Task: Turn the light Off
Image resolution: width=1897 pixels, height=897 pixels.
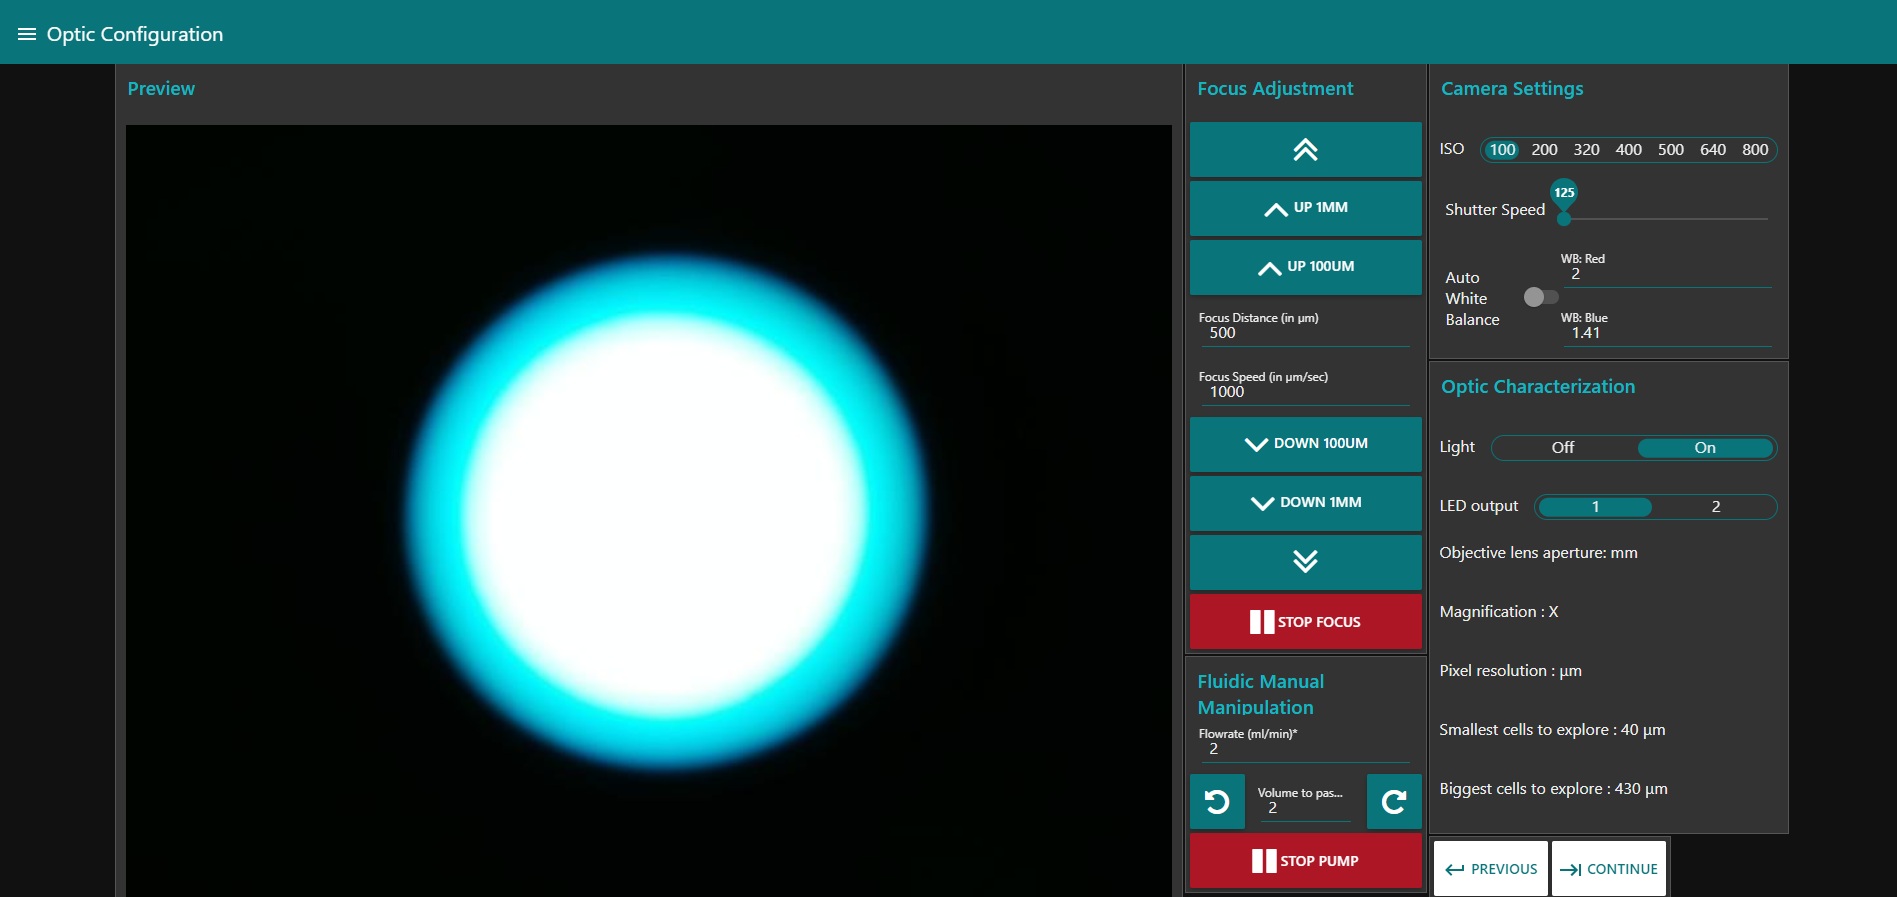Action: coord(1562,448)
